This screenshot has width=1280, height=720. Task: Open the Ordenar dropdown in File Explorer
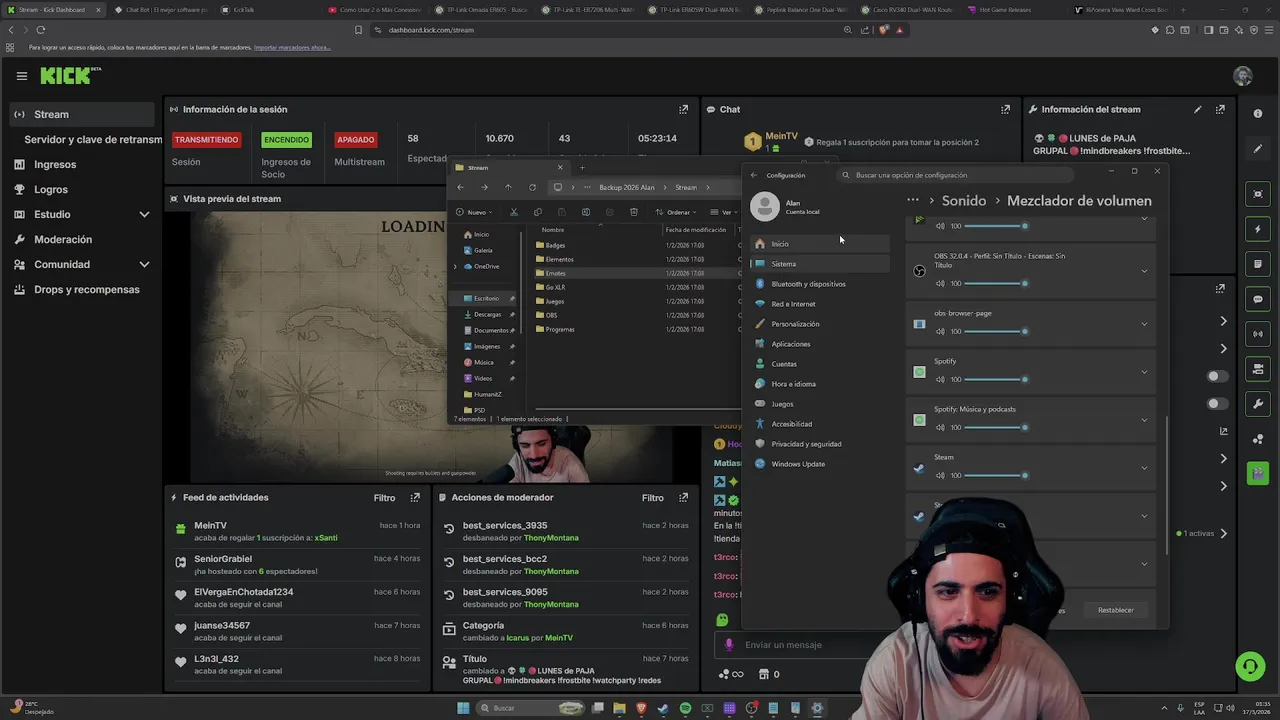pyautogui.click(x=677, y=212)
